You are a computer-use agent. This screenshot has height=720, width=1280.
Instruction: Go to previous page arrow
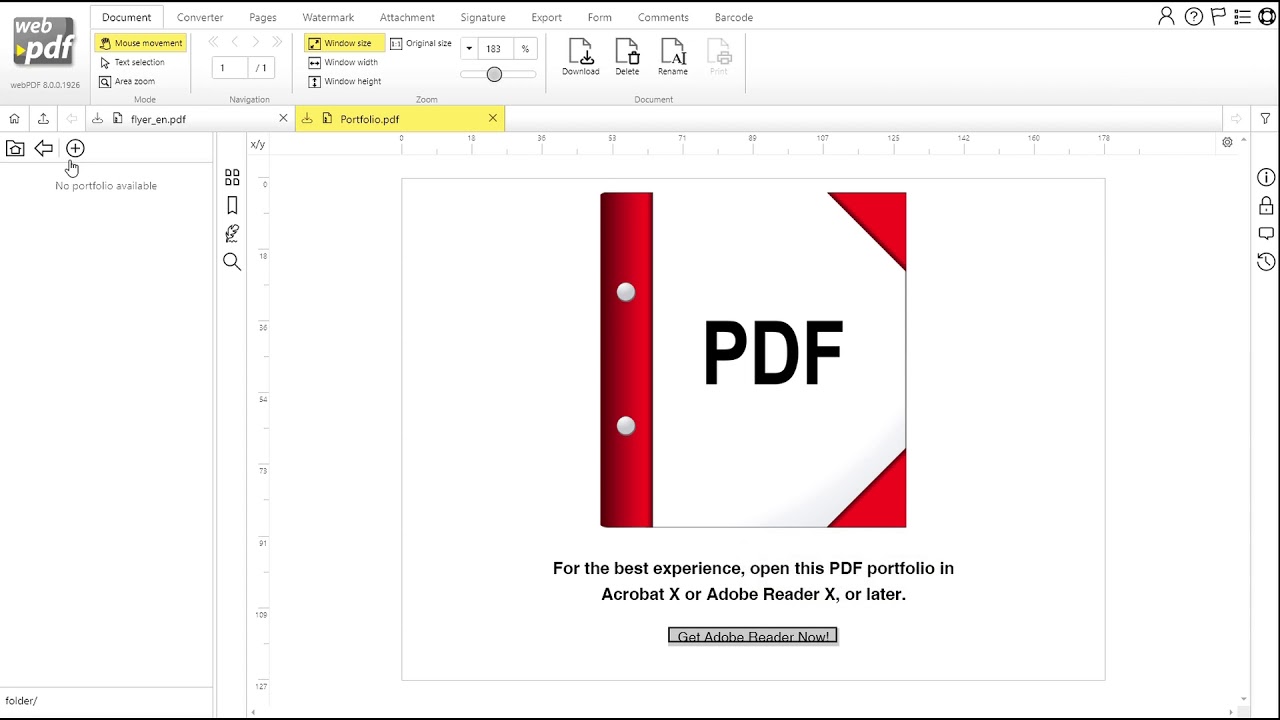(x=235, y=42)
